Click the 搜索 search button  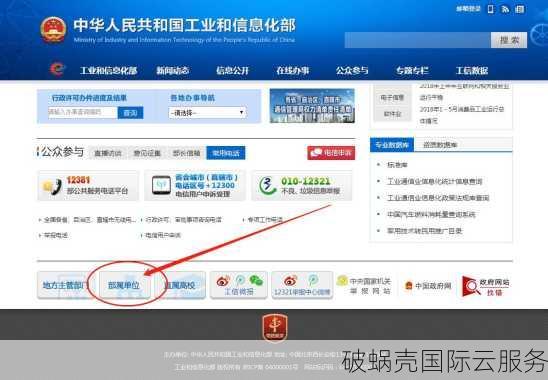click(509, 40)
